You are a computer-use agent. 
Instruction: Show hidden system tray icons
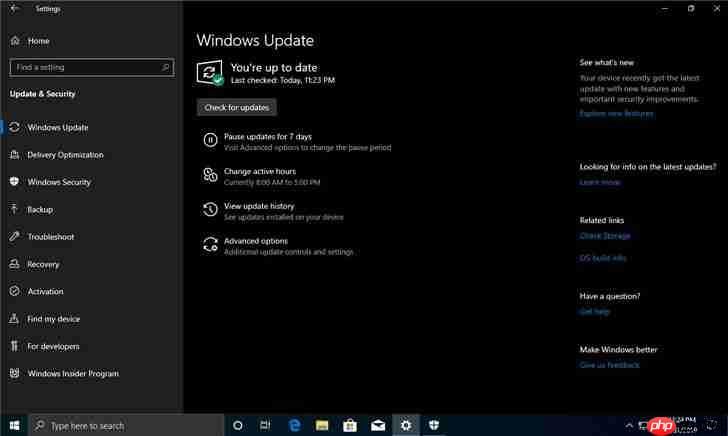coord(629,425)
